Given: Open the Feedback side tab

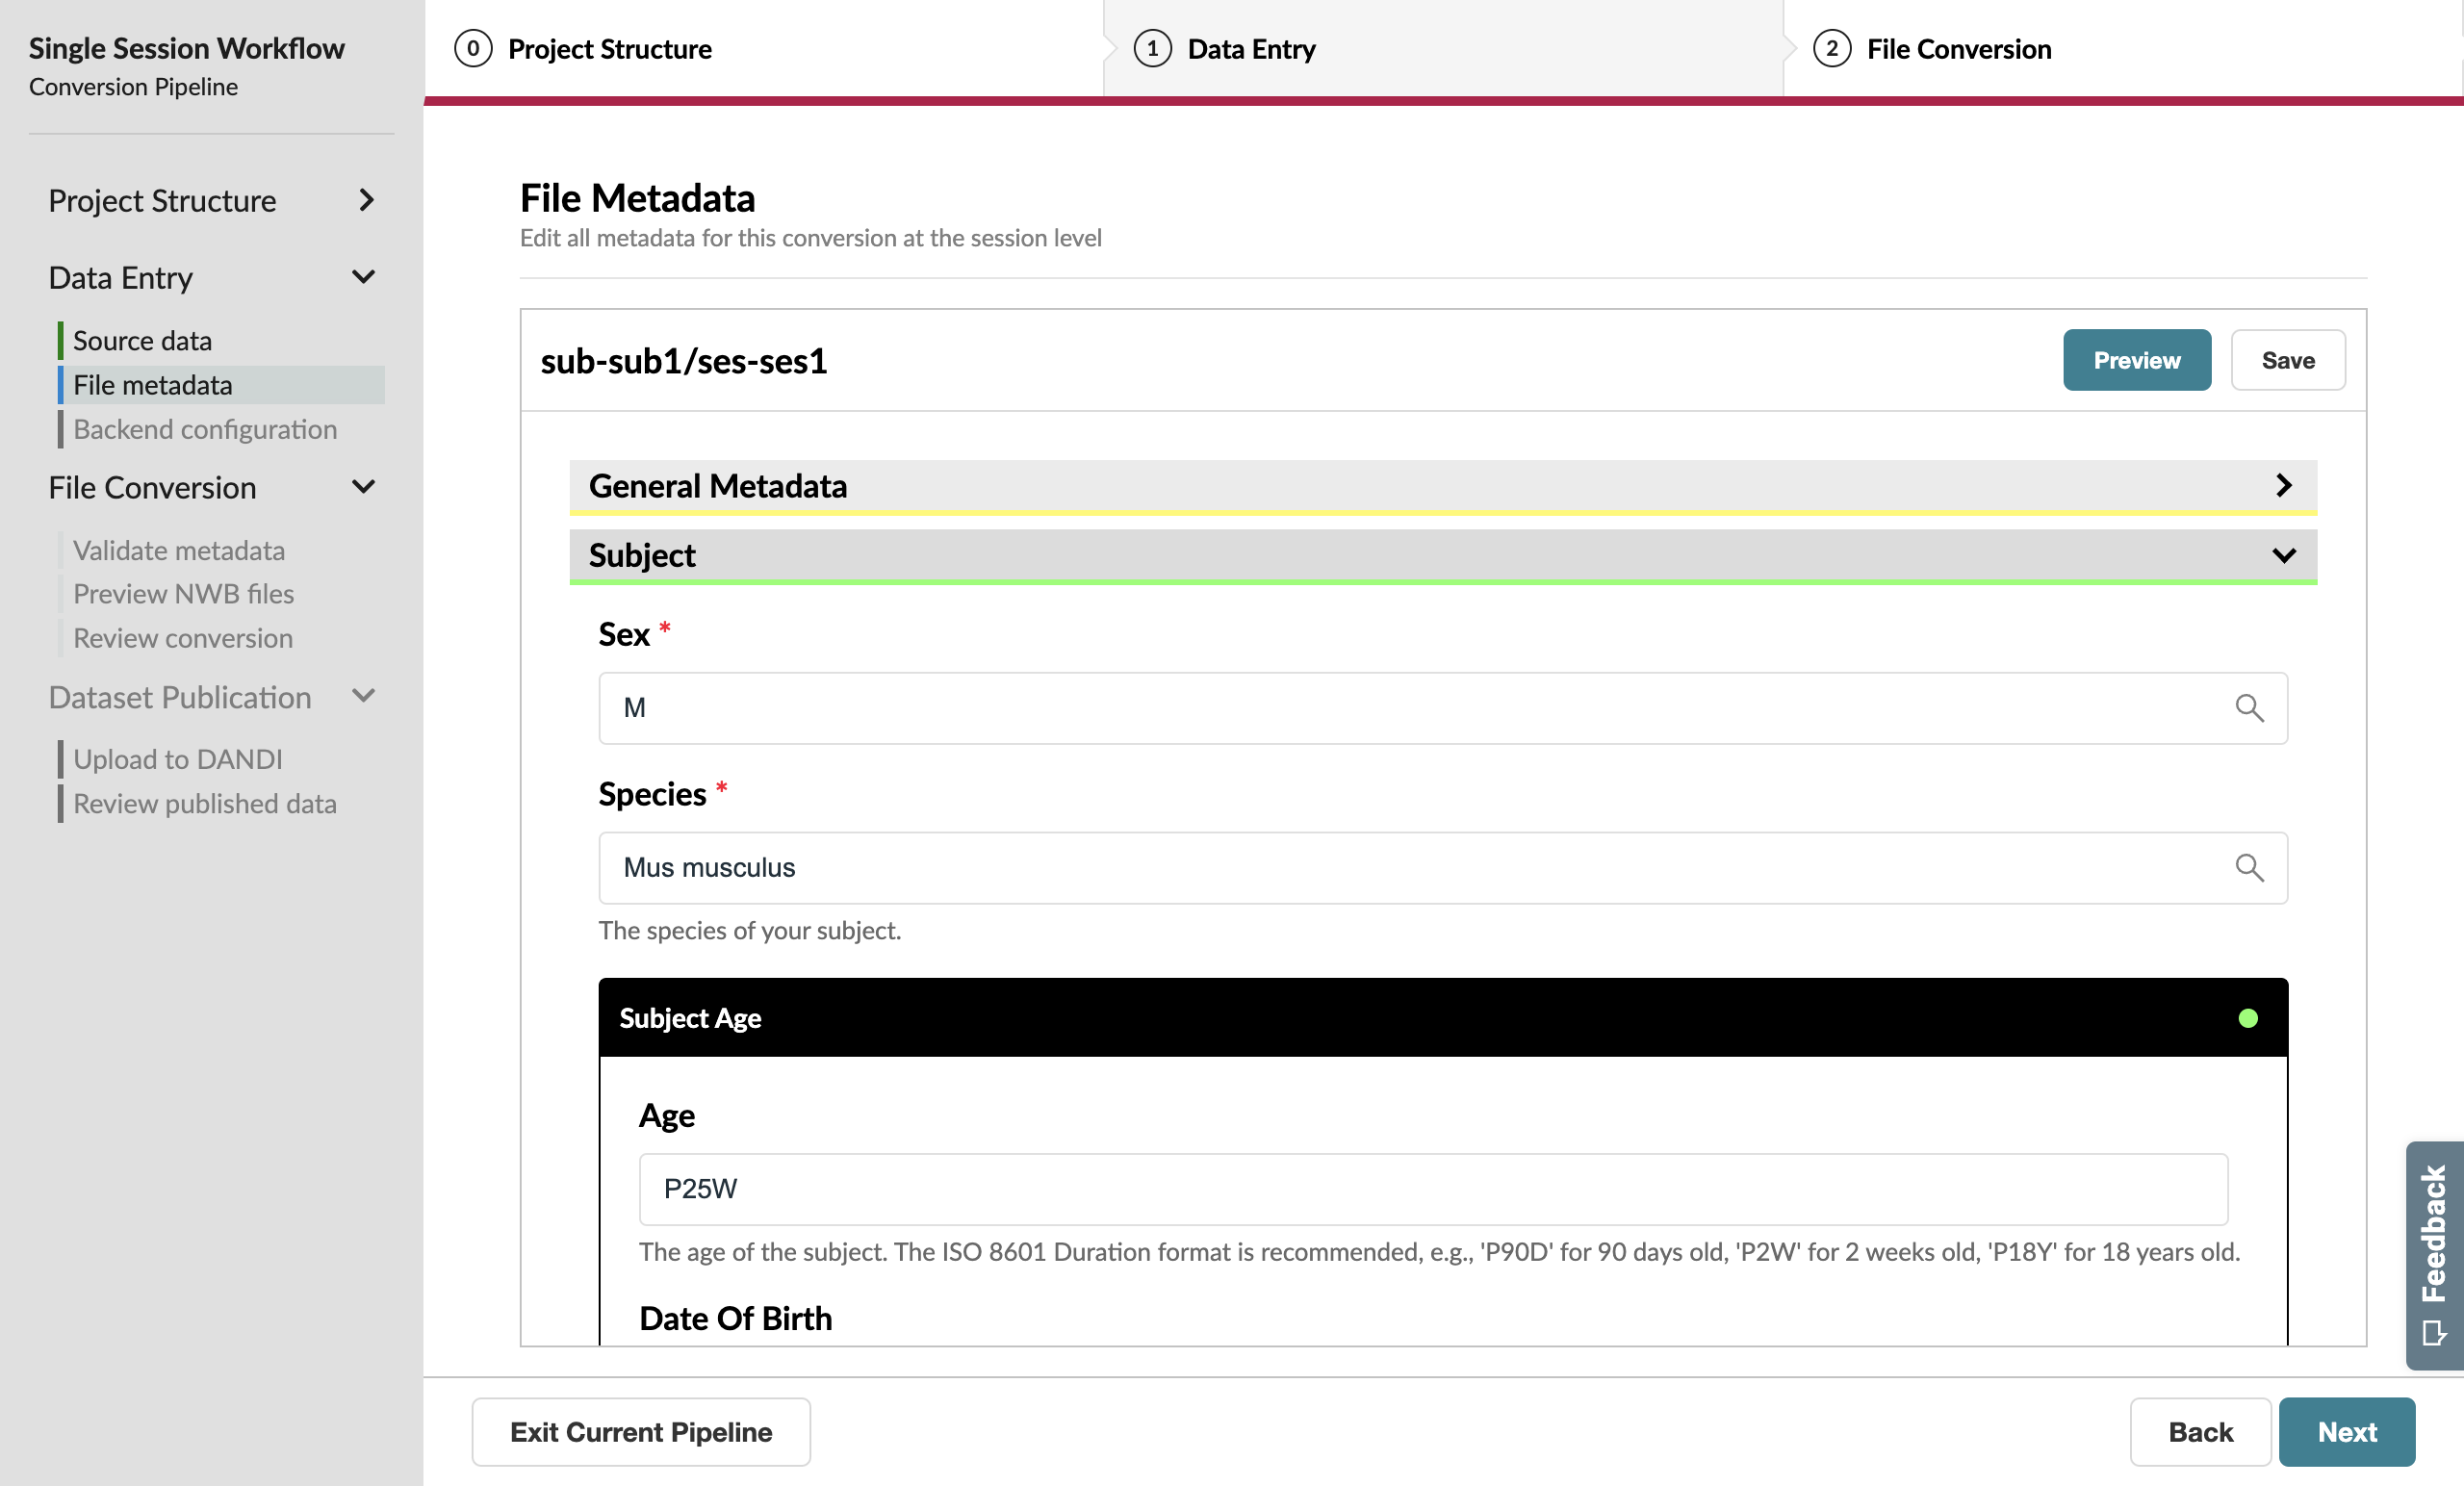Looking at the screenshot, I should click(x=2434, y=1255).
